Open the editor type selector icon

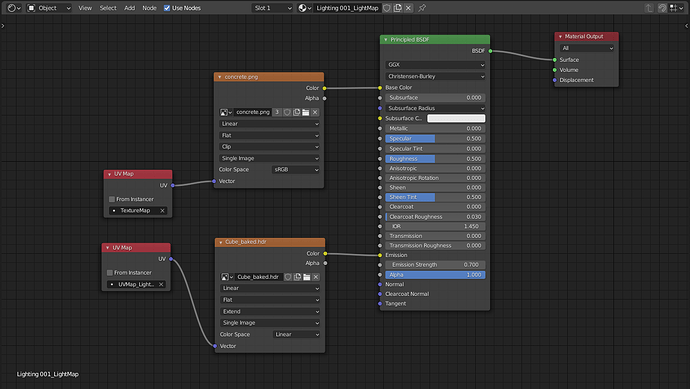click(x=14, y=8)
